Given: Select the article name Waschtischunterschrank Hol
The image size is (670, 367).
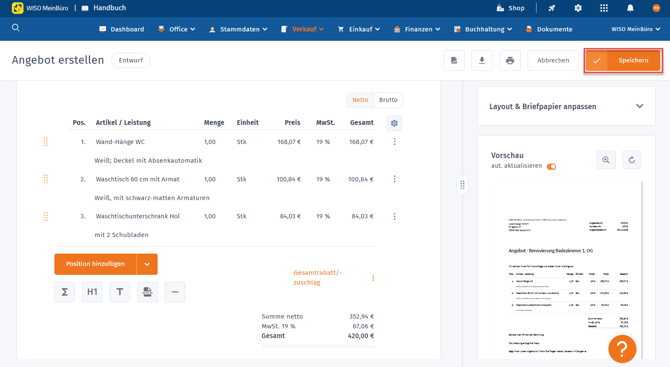Looking at the screenshot, I should tap(138, 216).
